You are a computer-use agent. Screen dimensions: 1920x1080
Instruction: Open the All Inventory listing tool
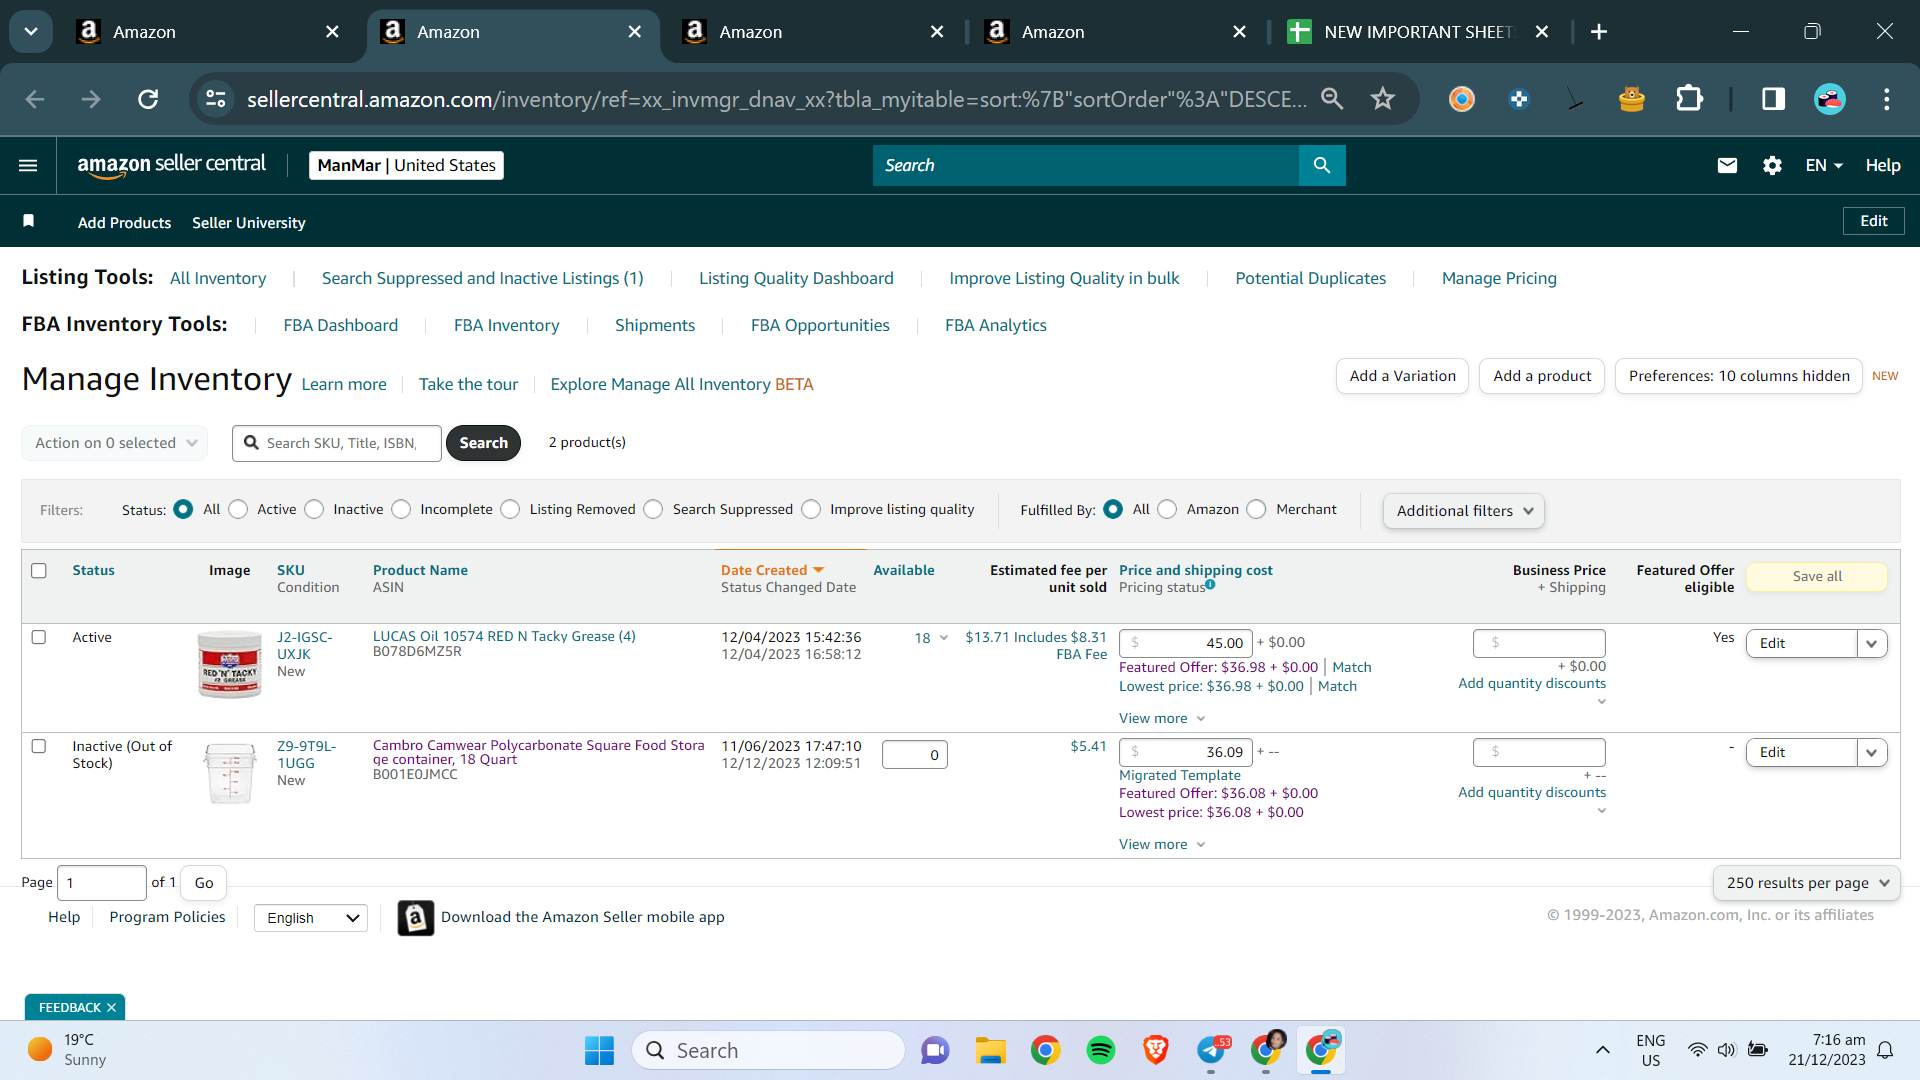218,278
